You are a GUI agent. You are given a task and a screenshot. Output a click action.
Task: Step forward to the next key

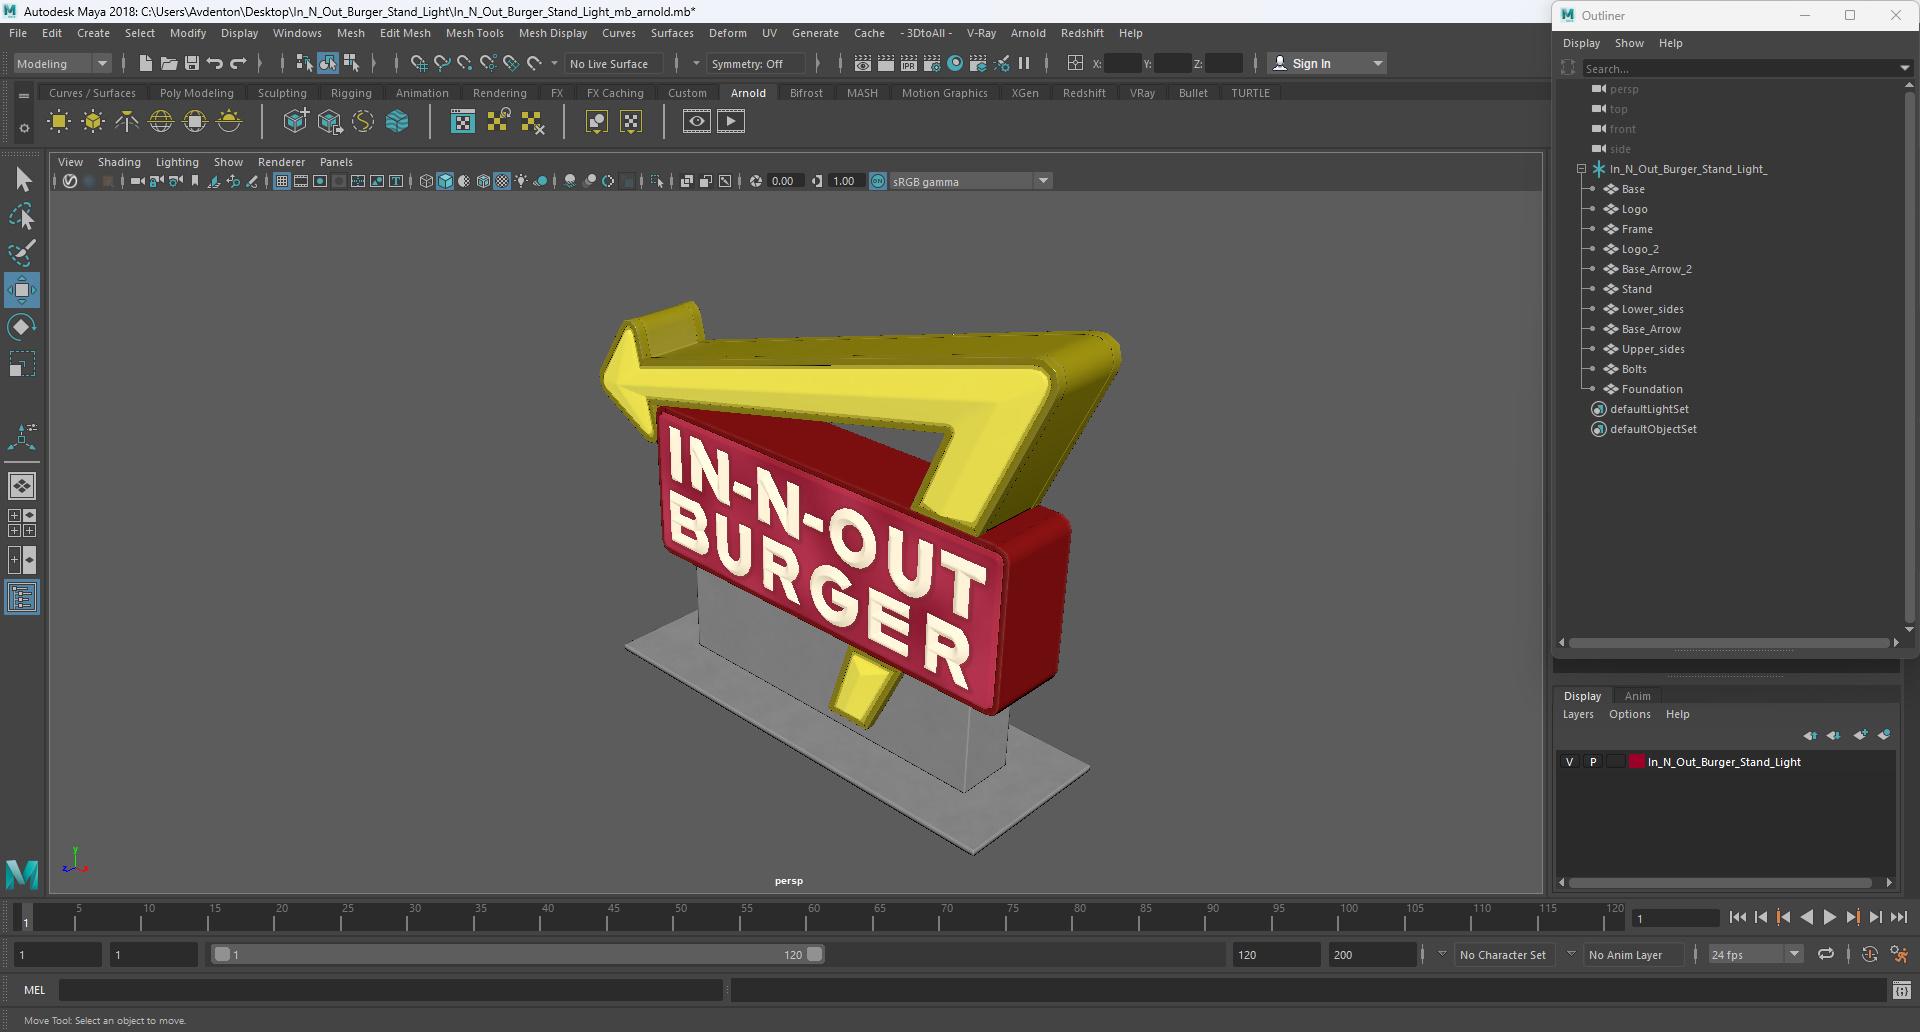[x=1852, y=917]
